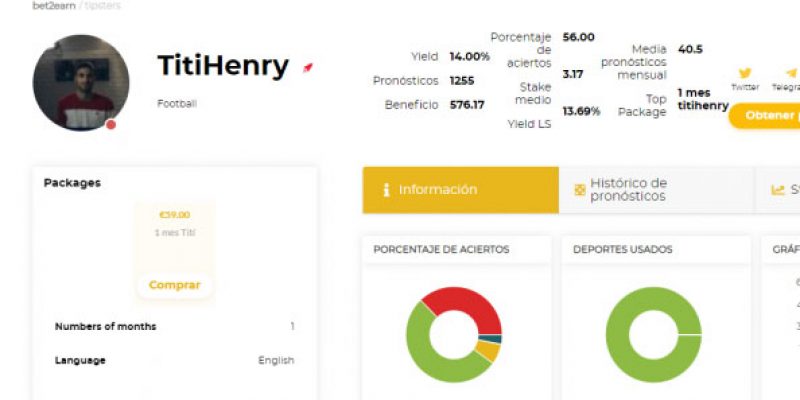Viewport: 800px width, 400px height.
Task: Click the chart icon in third tab
Action: click(x=777, y=190)
